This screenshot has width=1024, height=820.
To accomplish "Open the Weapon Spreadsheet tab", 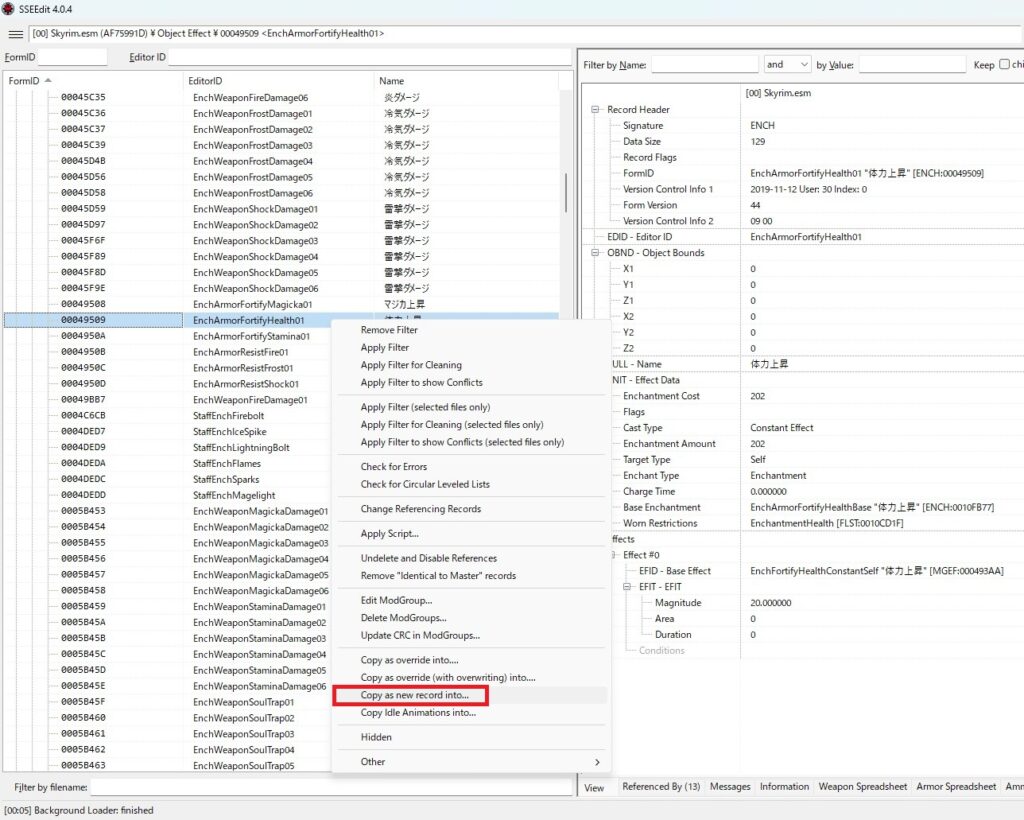I will pyautogui.click(x=862, y=787).
